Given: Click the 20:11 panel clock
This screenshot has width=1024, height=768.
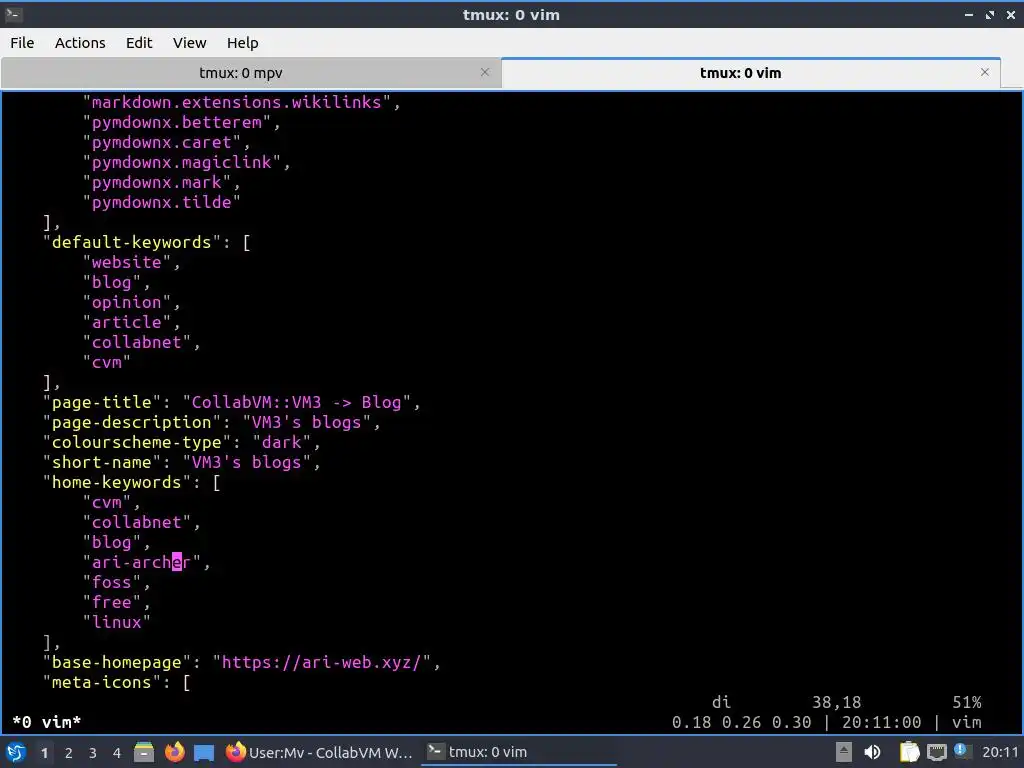Looking at the screenshot, I should [999, 753].
